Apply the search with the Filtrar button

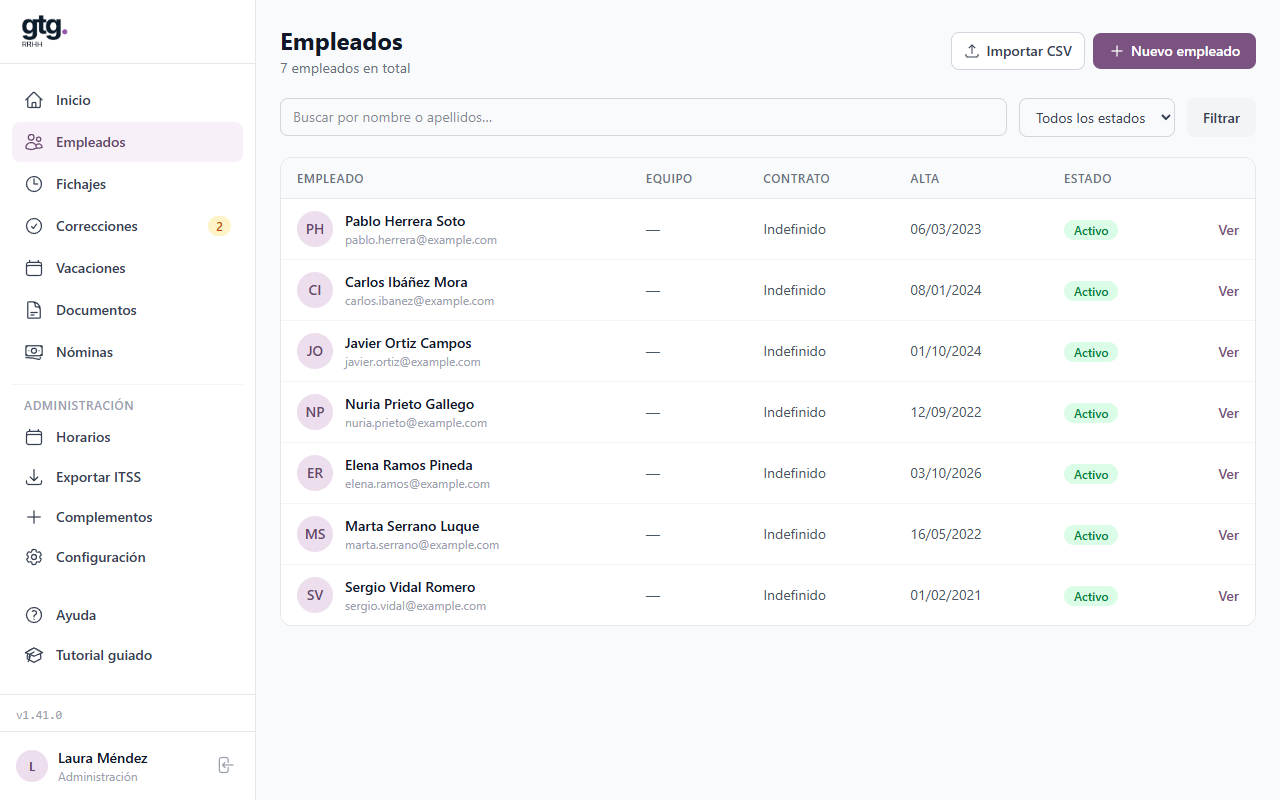(x=1221, y=117)
